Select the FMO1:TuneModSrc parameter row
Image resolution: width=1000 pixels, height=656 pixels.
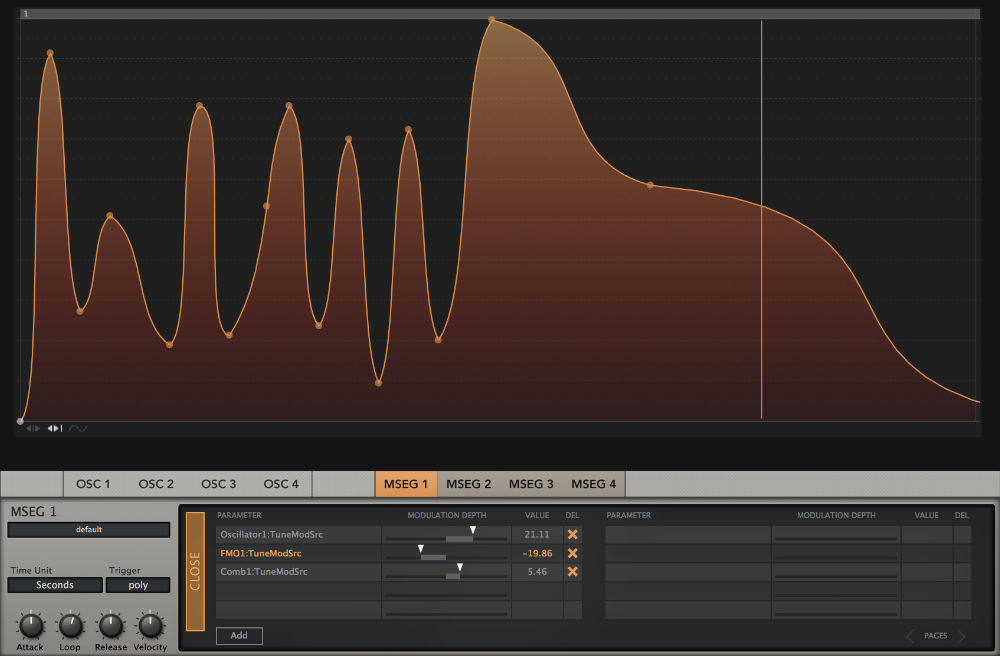pos(298,553)
